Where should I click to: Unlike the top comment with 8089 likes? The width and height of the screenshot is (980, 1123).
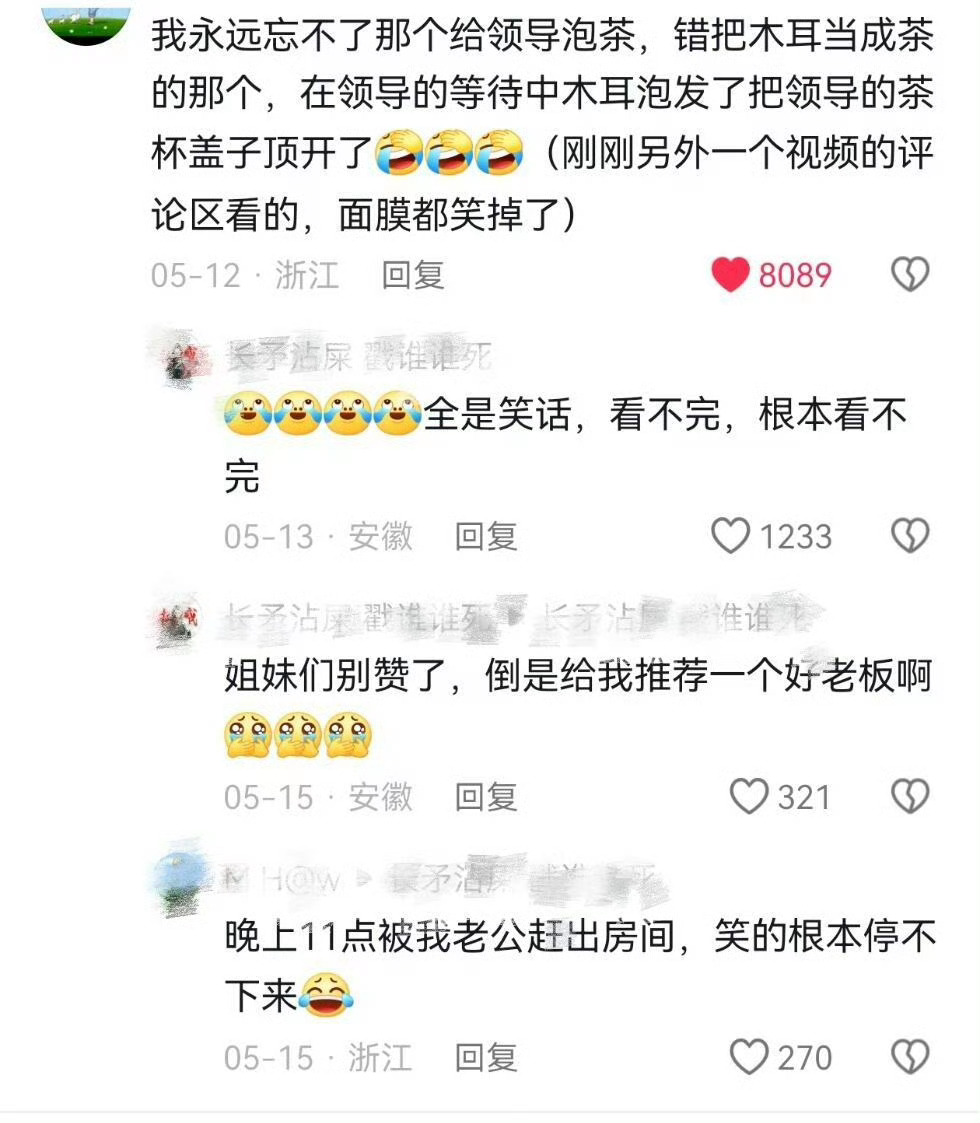point(730,275)
